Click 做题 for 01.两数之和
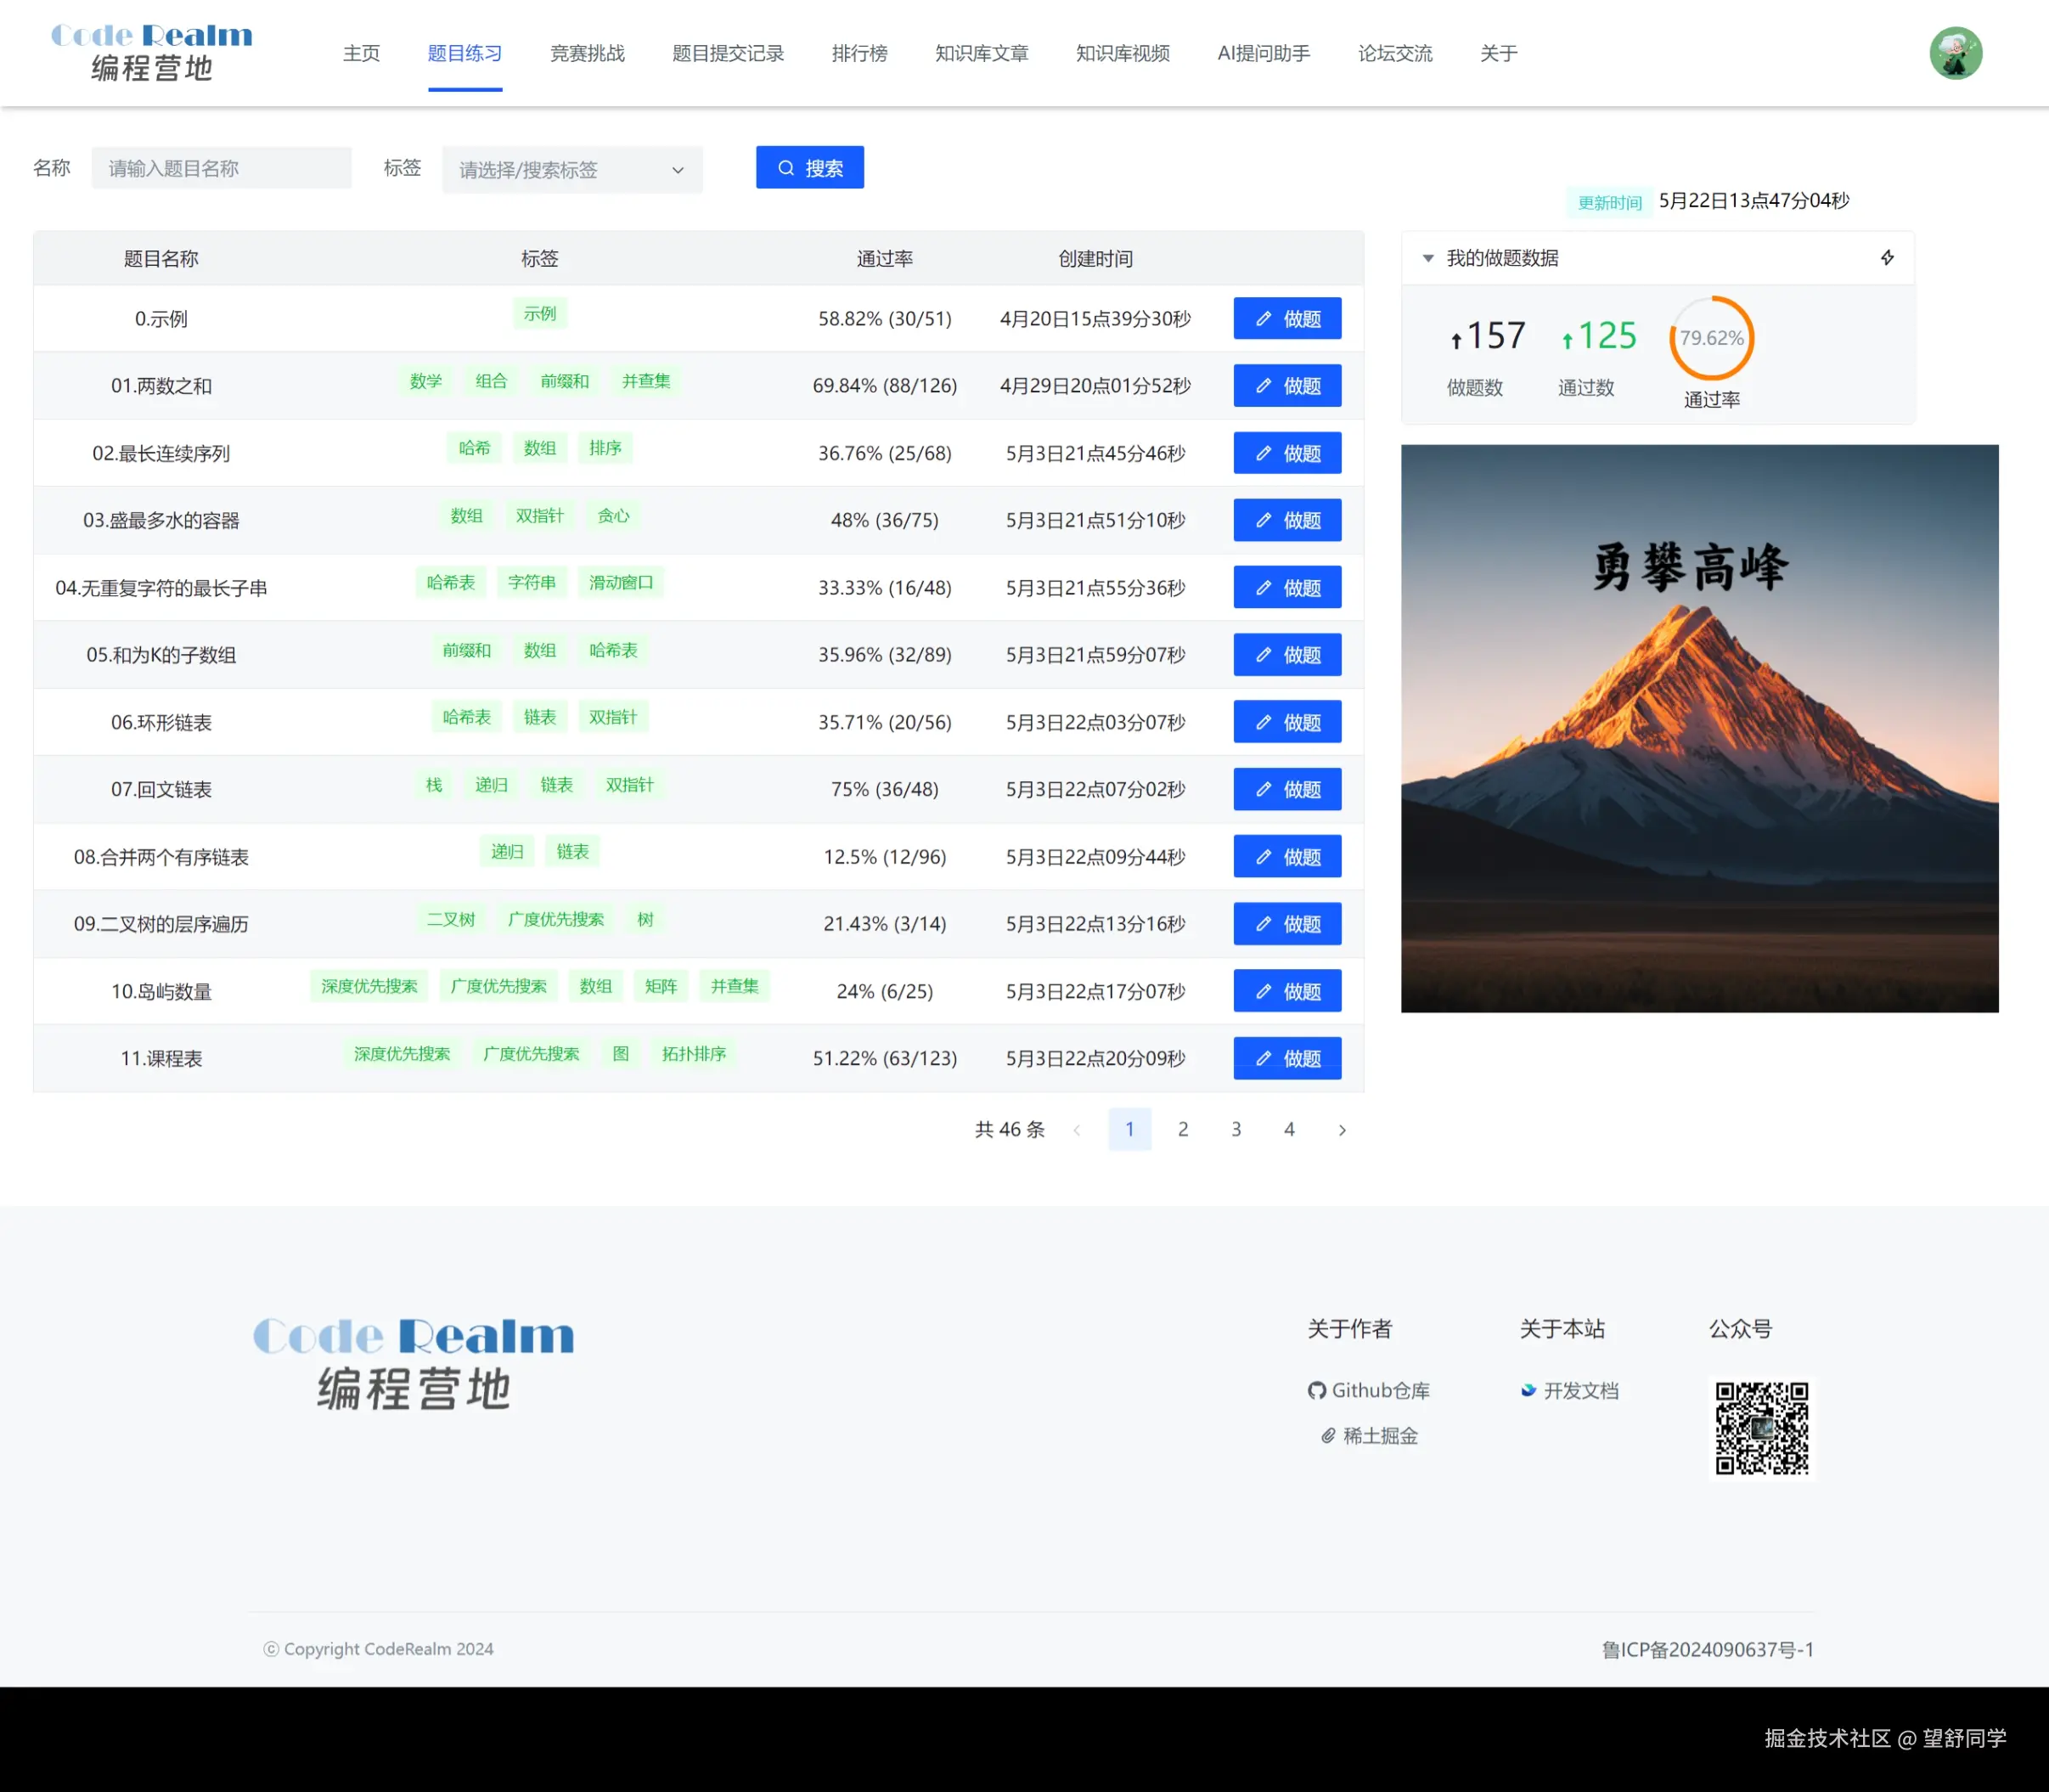The image size is (2049, 1792). 1287,386
